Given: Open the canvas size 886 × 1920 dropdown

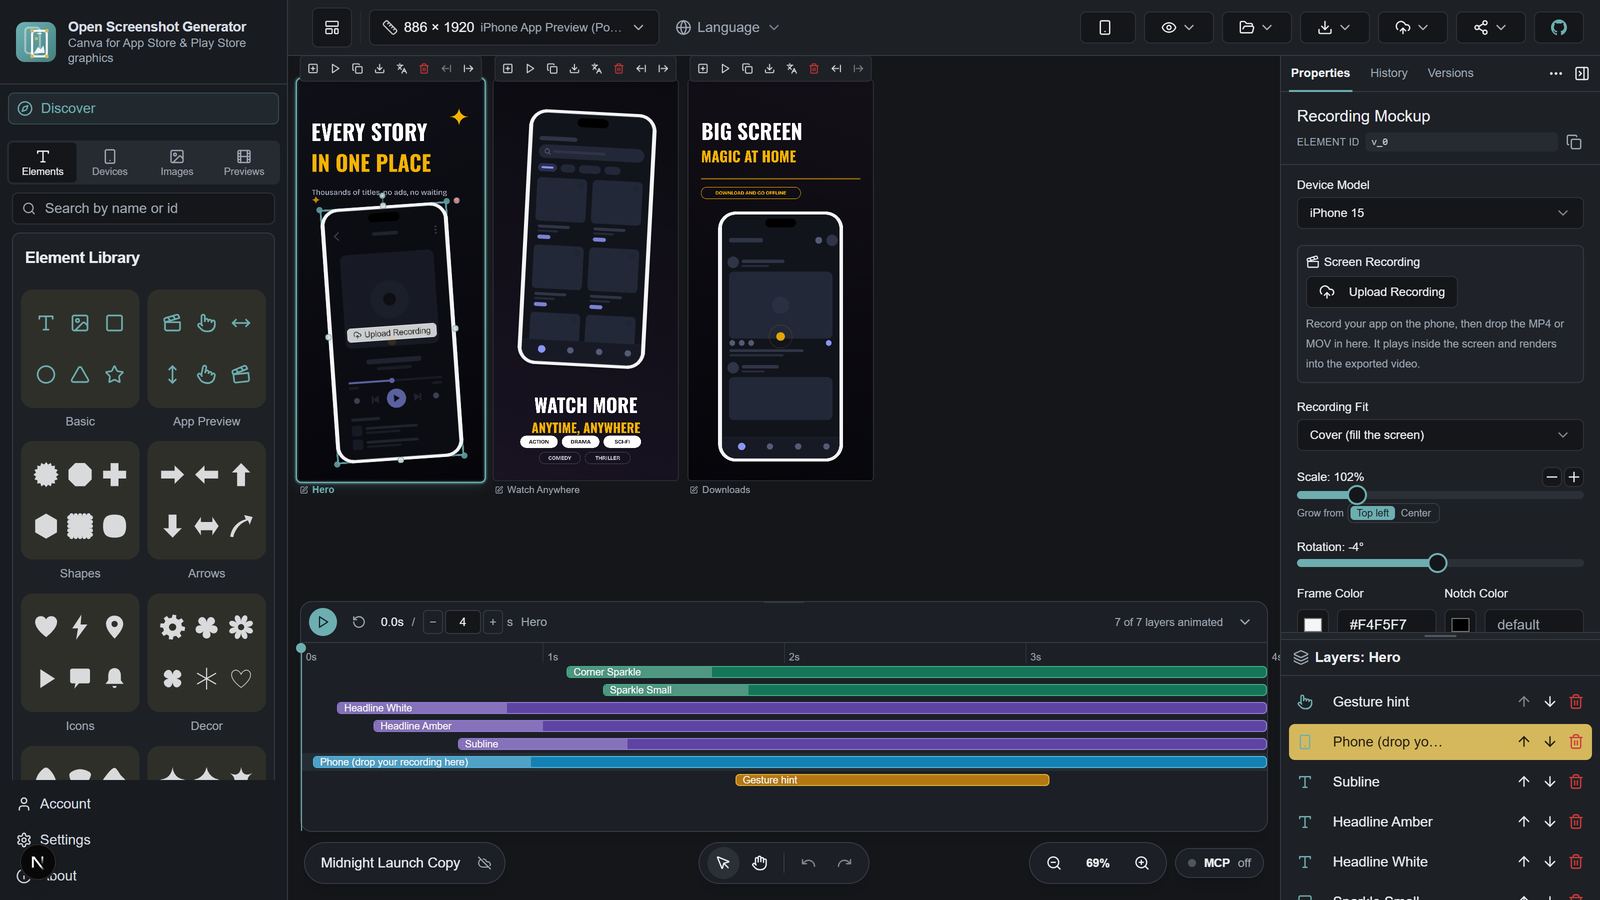Looking at the screenshot, I should pos(514,27).
